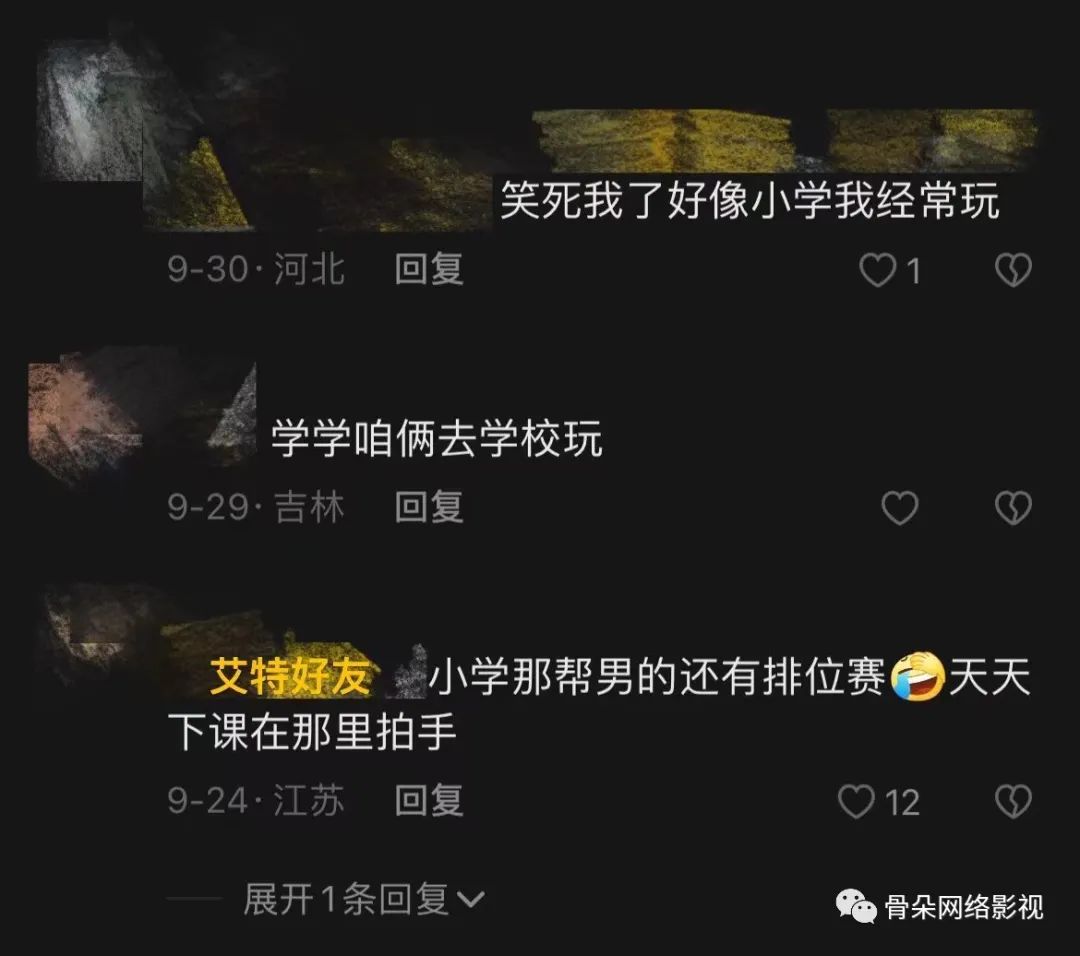Open the 艾特好友 mention link
The height and width of the screenshot is (956, 1080).
[289, 676]
